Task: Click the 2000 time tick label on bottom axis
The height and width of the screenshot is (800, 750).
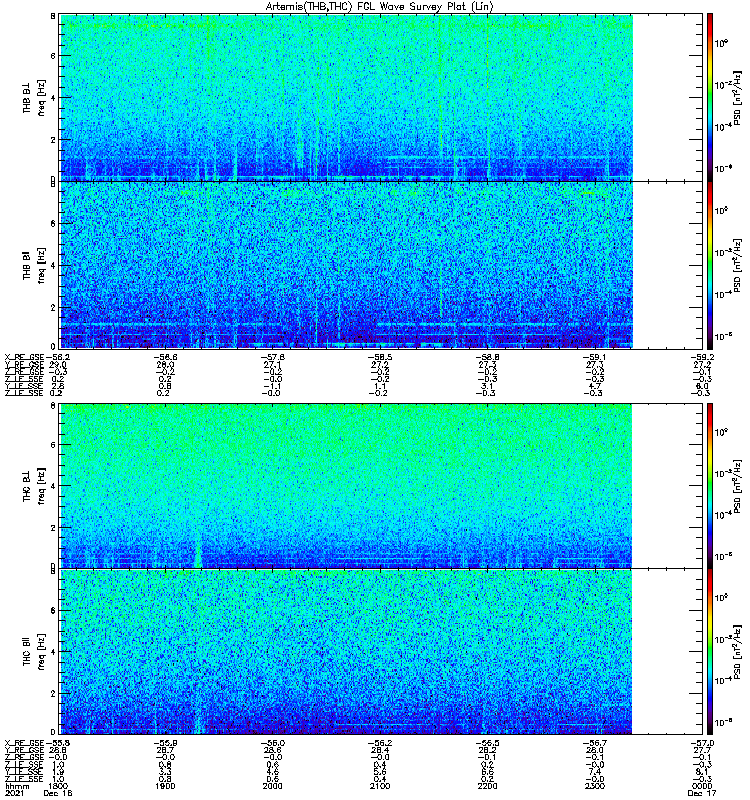Action: 272,786
